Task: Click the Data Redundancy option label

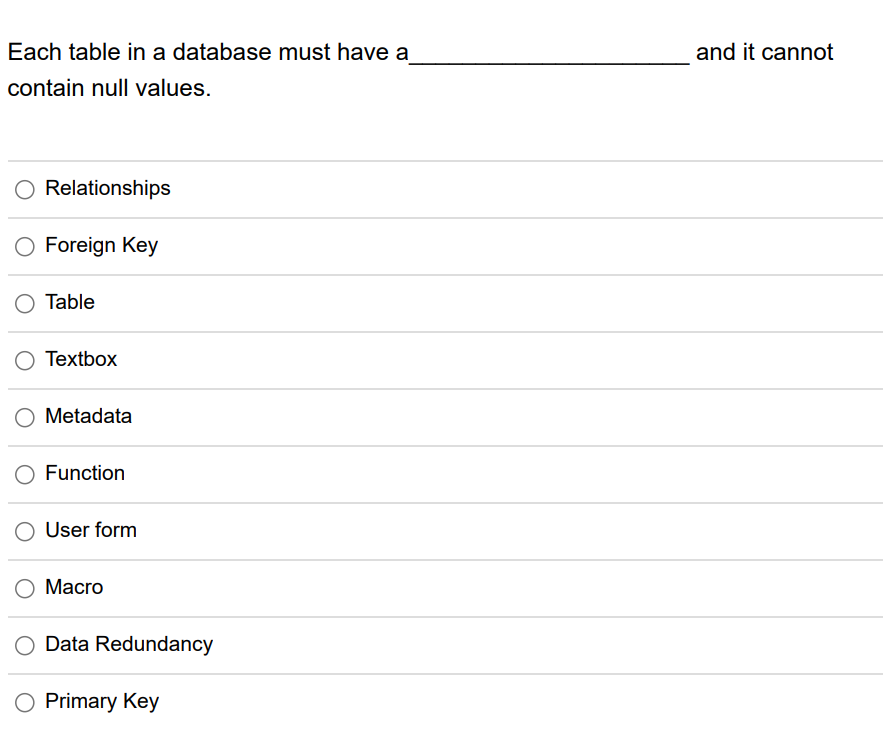Action: point(129,645)
